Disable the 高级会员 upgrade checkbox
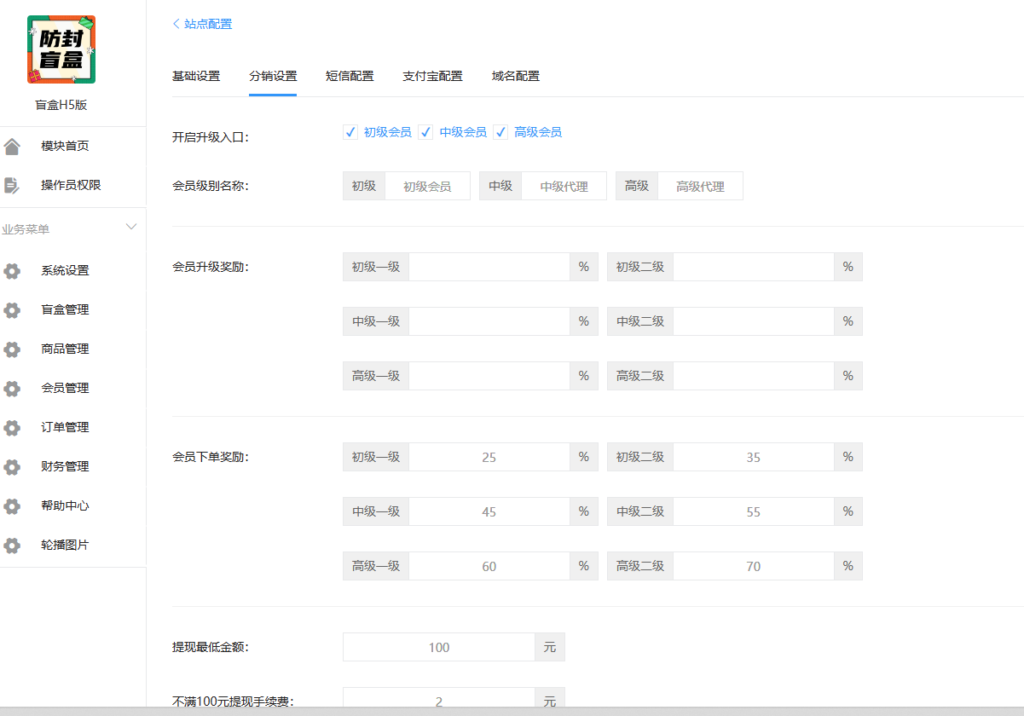This screenshot has height=716, width=1024. point(501,132)
